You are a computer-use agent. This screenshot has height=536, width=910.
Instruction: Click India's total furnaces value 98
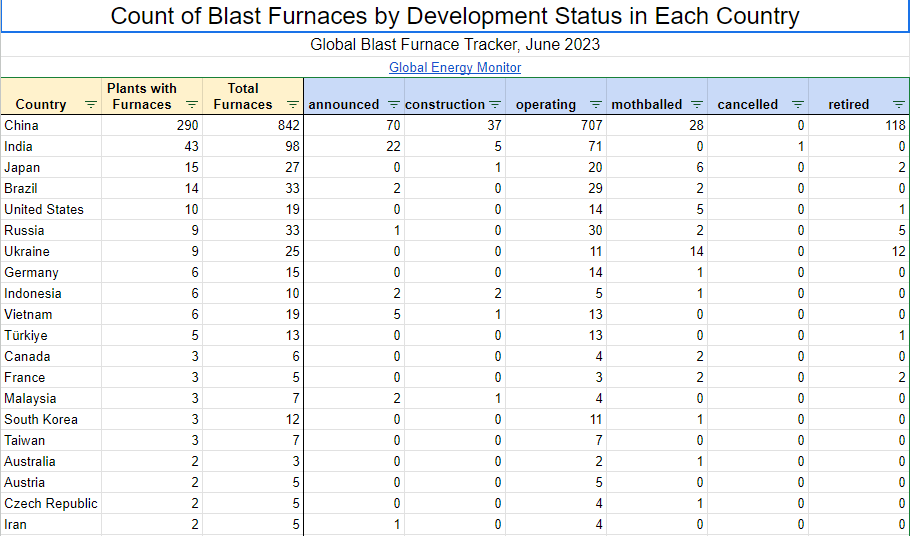[292, 146]
